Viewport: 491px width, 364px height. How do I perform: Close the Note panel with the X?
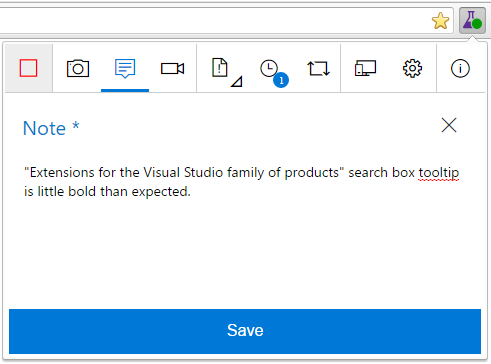pyautogui.click(x=449, y=125)
